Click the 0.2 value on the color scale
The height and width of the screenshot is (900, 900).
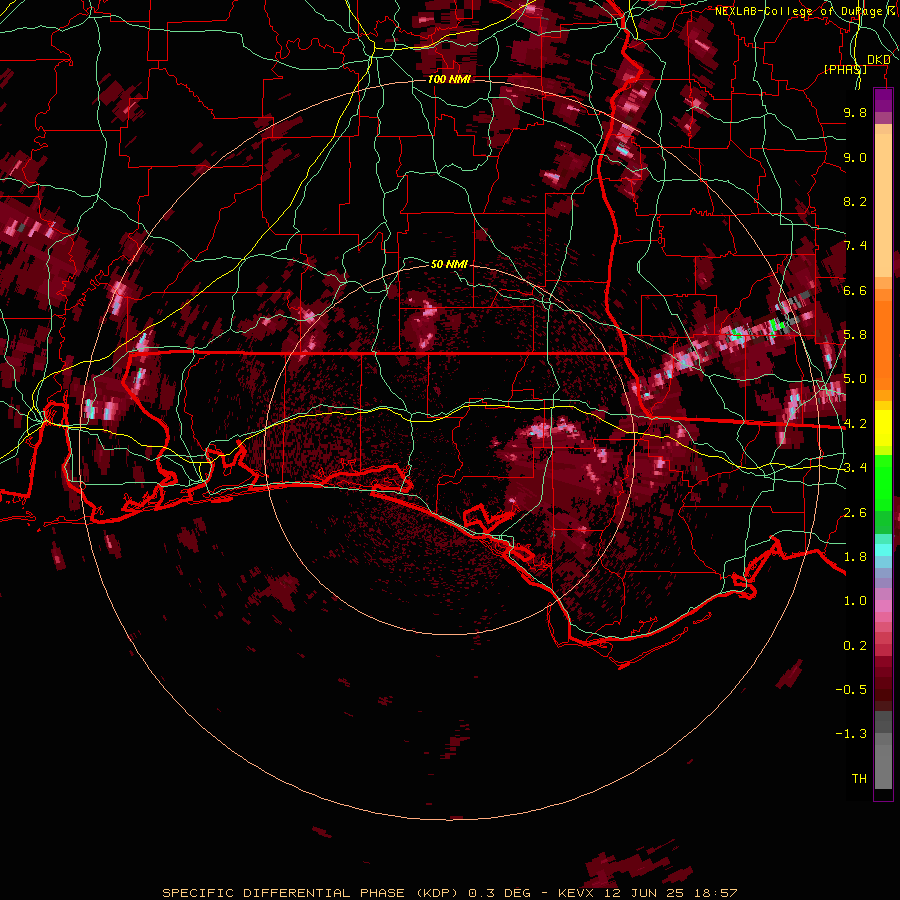coord(855,646)
